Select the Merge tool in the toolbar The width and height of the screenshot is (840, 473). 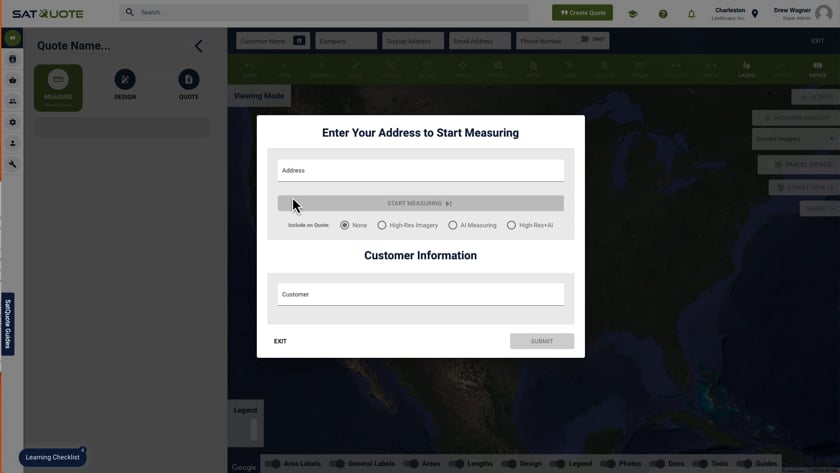point(818,69)
